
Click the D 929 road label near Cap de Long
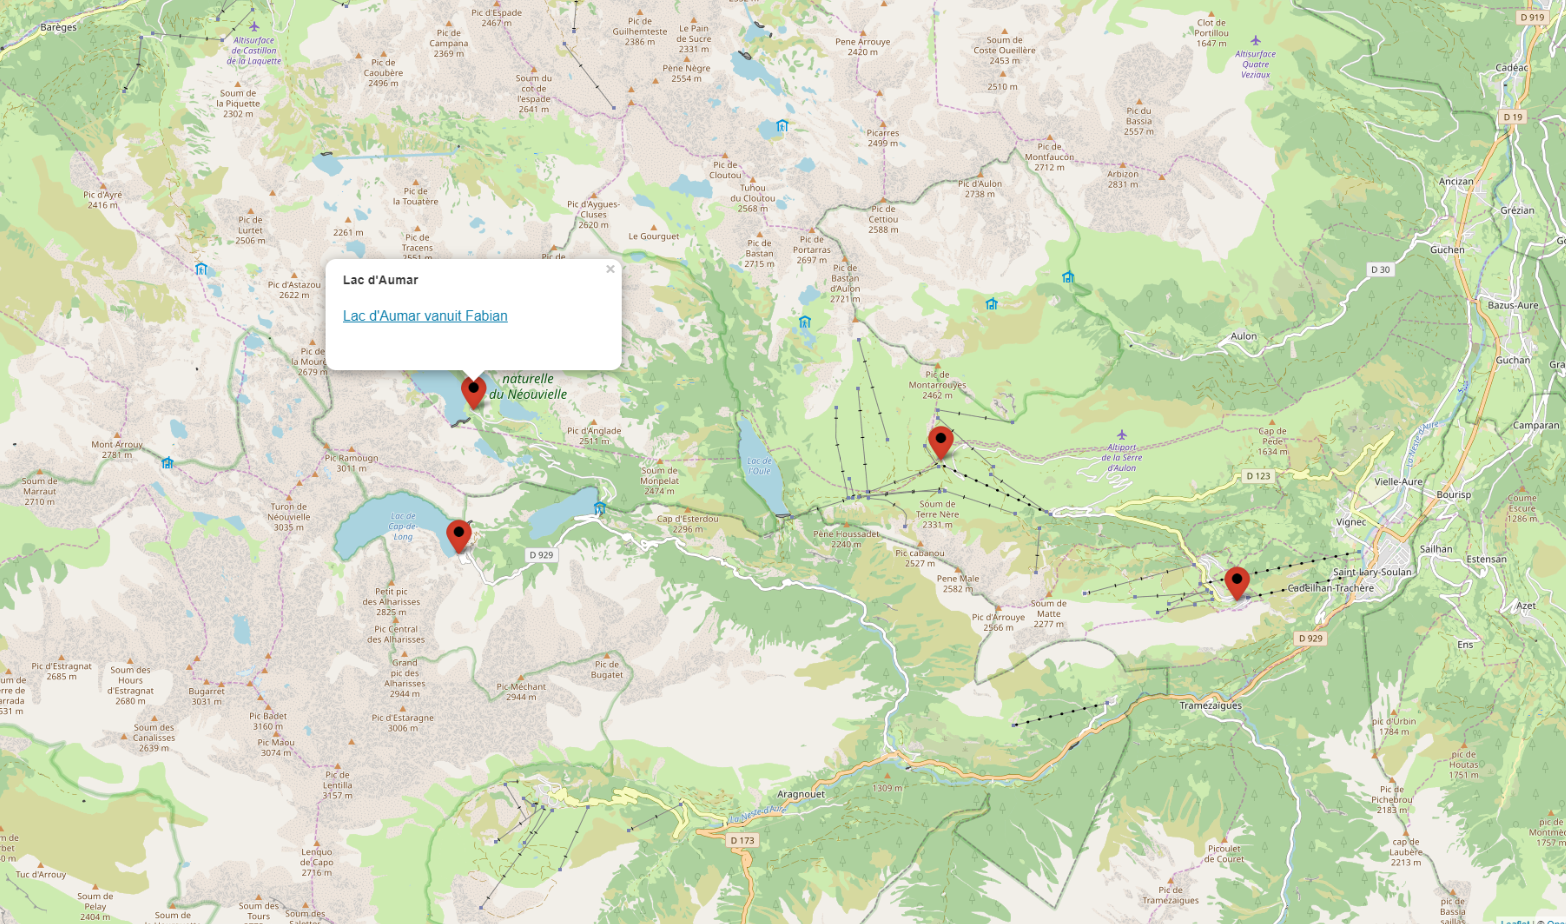click(541, 555)
